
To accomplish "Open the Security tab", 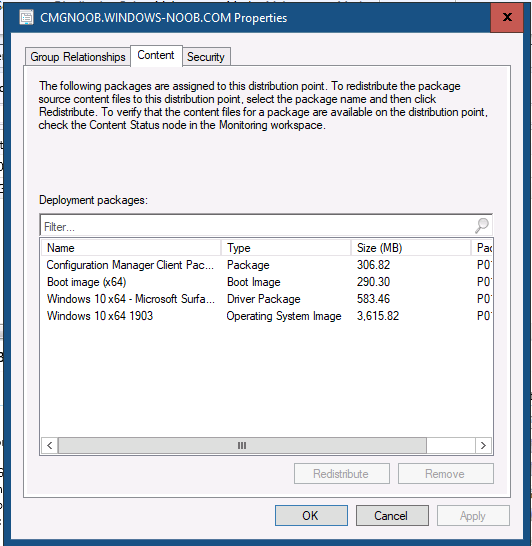I will (206, 57).
